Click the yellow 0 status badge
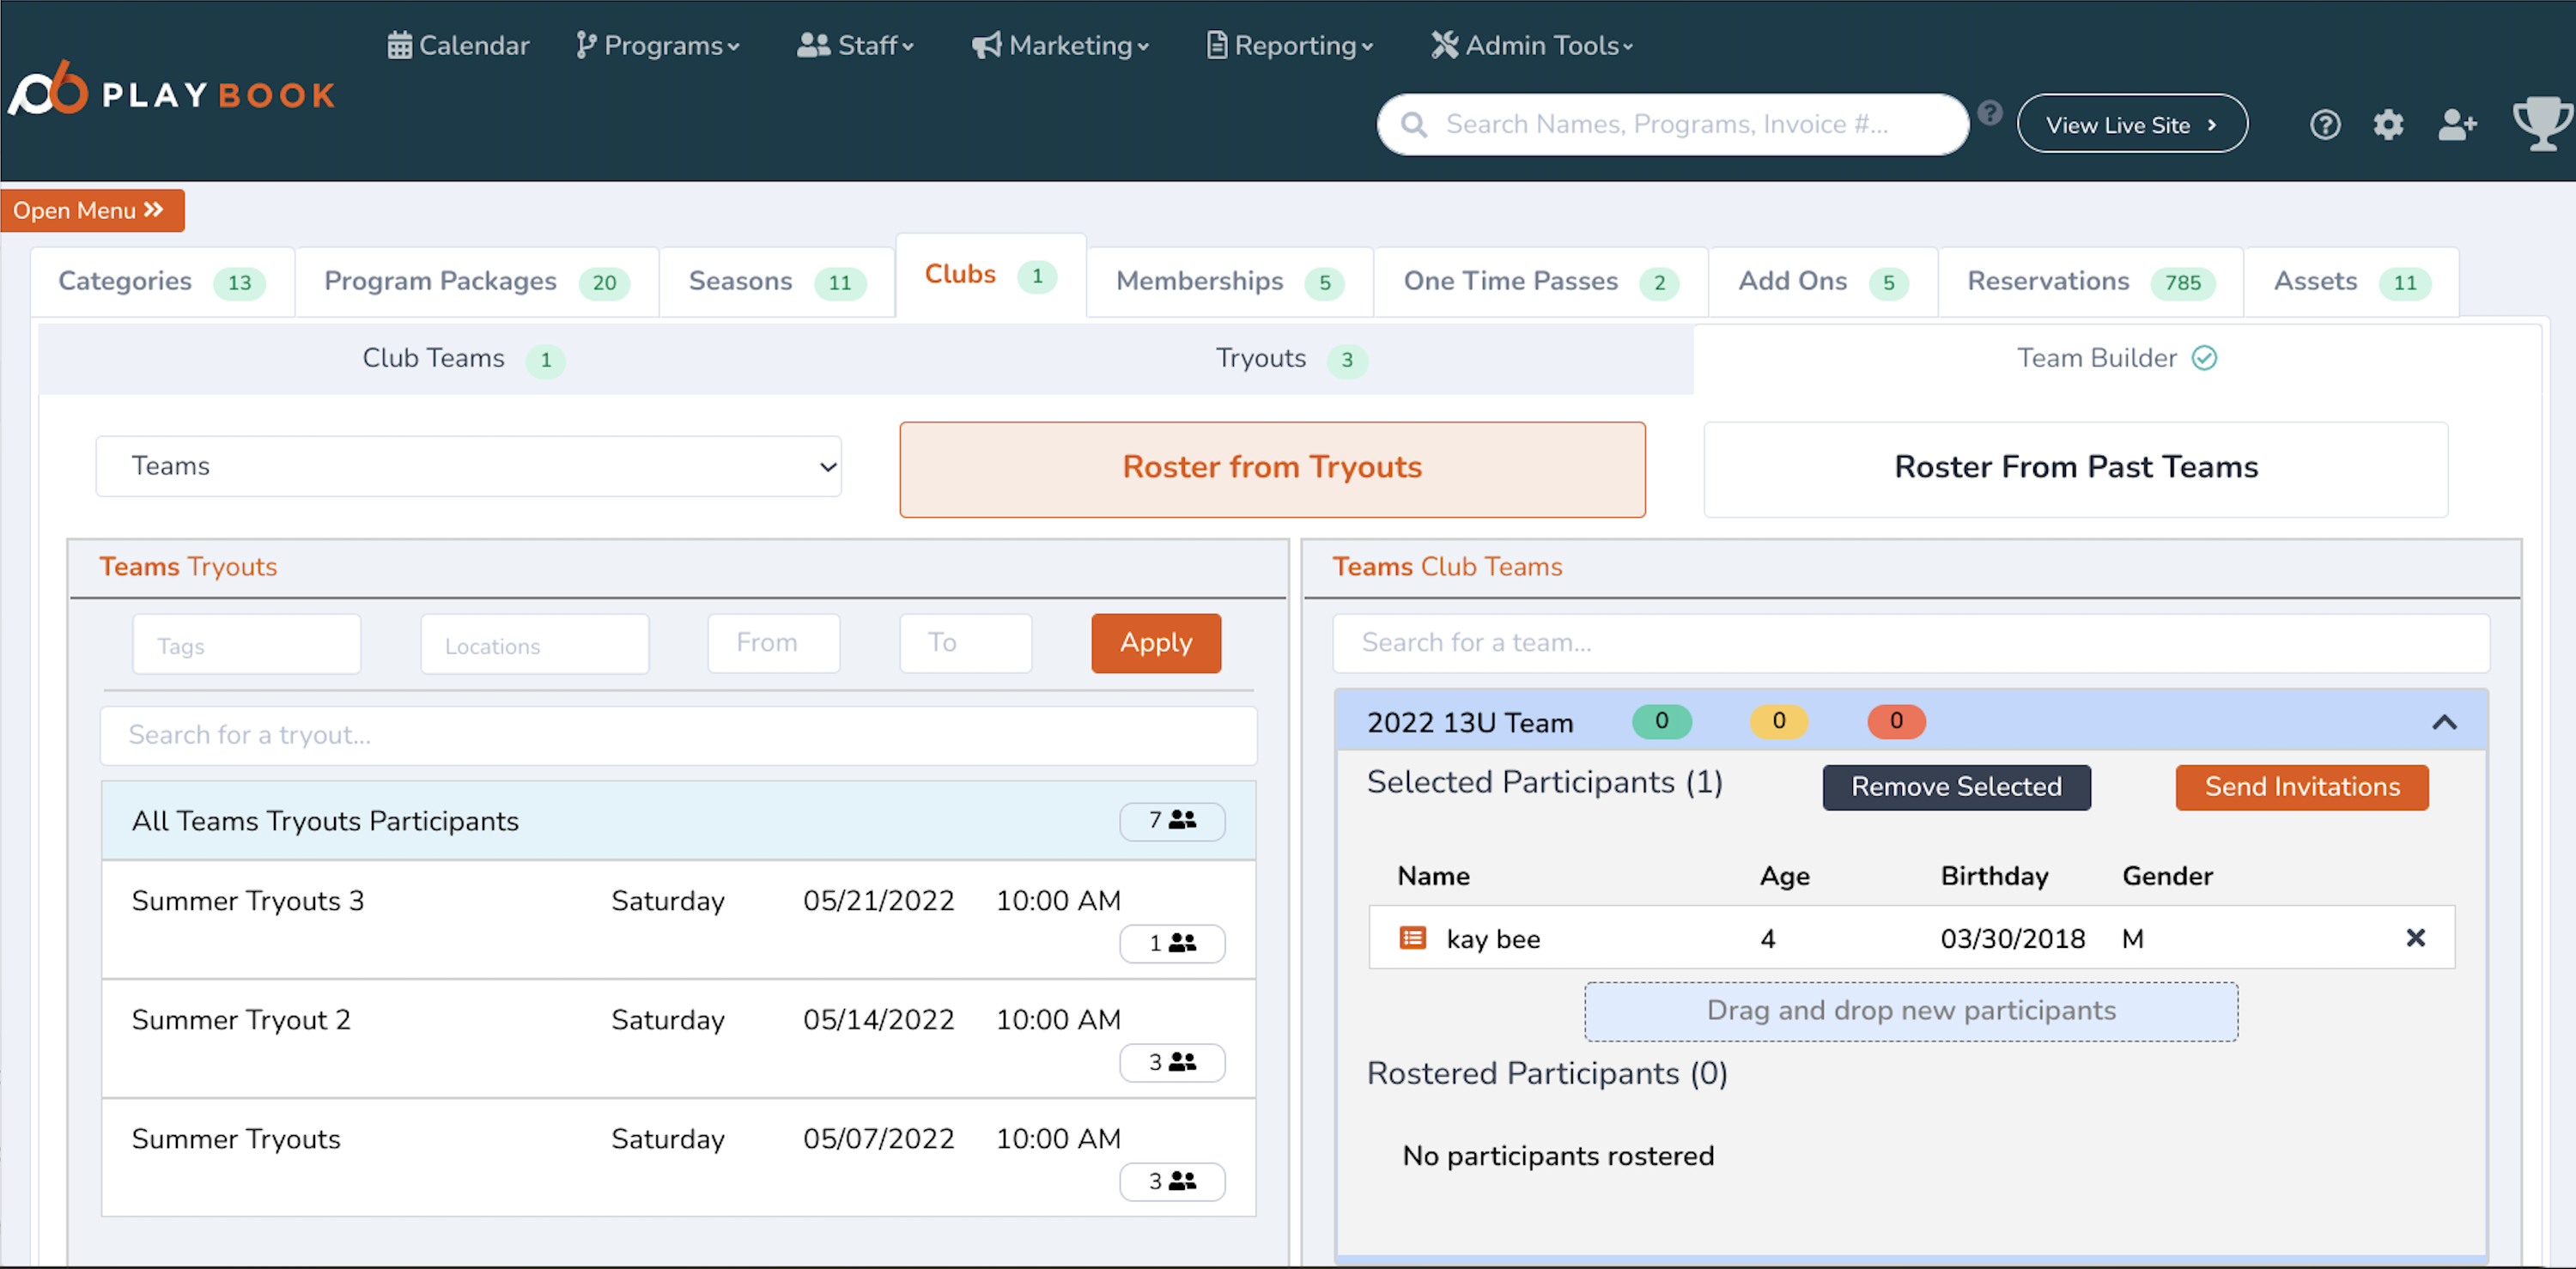The image size is (2576, 1269). click(x=1778, y=721)
